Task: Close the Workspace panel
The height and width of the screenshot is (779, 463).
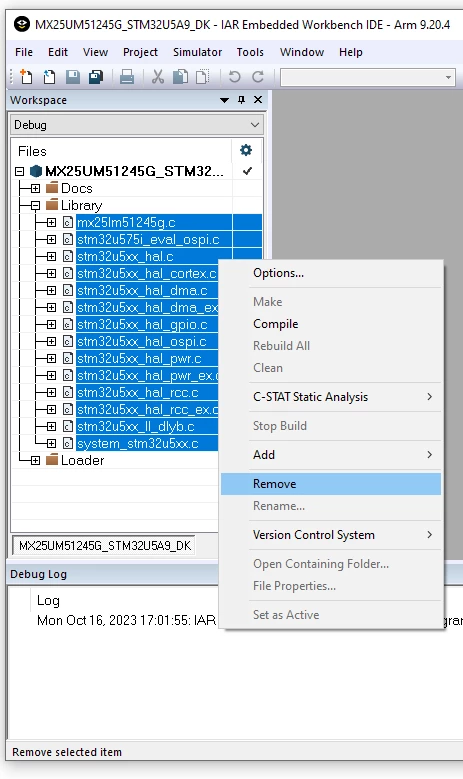Action: tap(258, 100)
